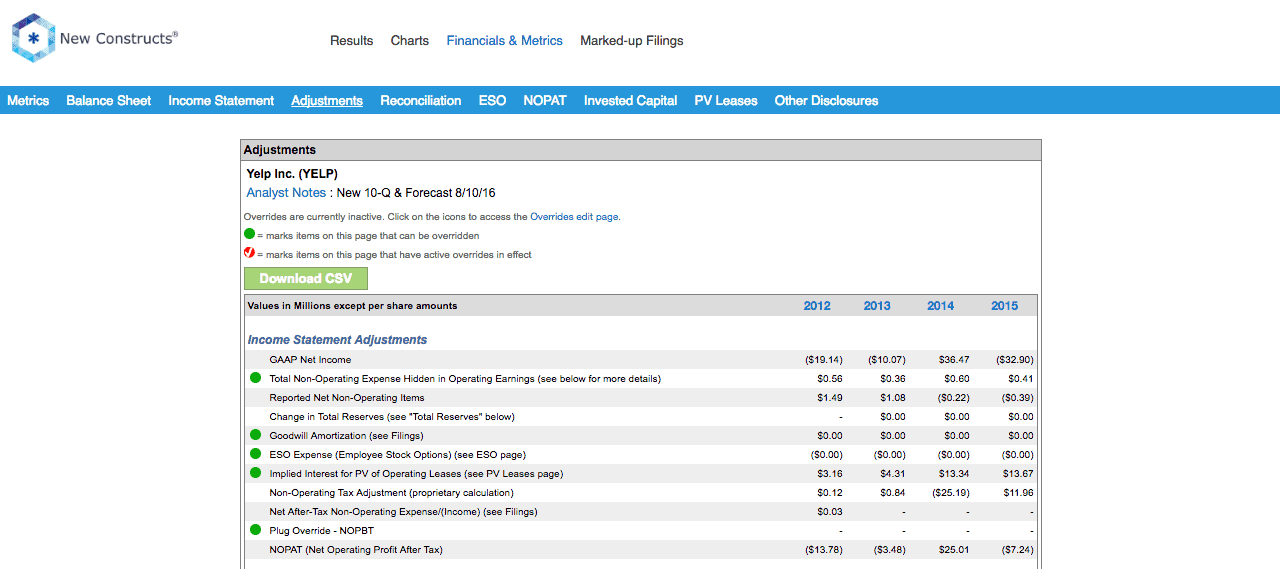Click NOPAT 2015 value ($7.24)
Image resolution: width=1280 pixels, height=569 pixels.
tap(1017, 549)
